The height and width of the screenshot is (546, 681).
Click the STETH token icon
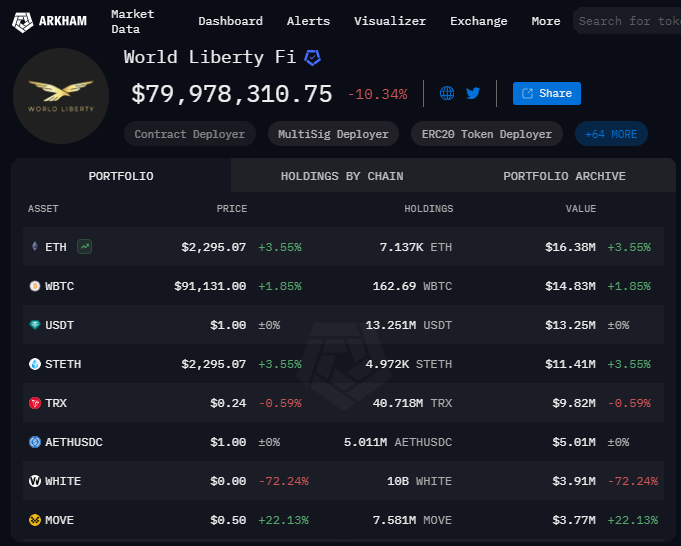[x=35, y=364]
